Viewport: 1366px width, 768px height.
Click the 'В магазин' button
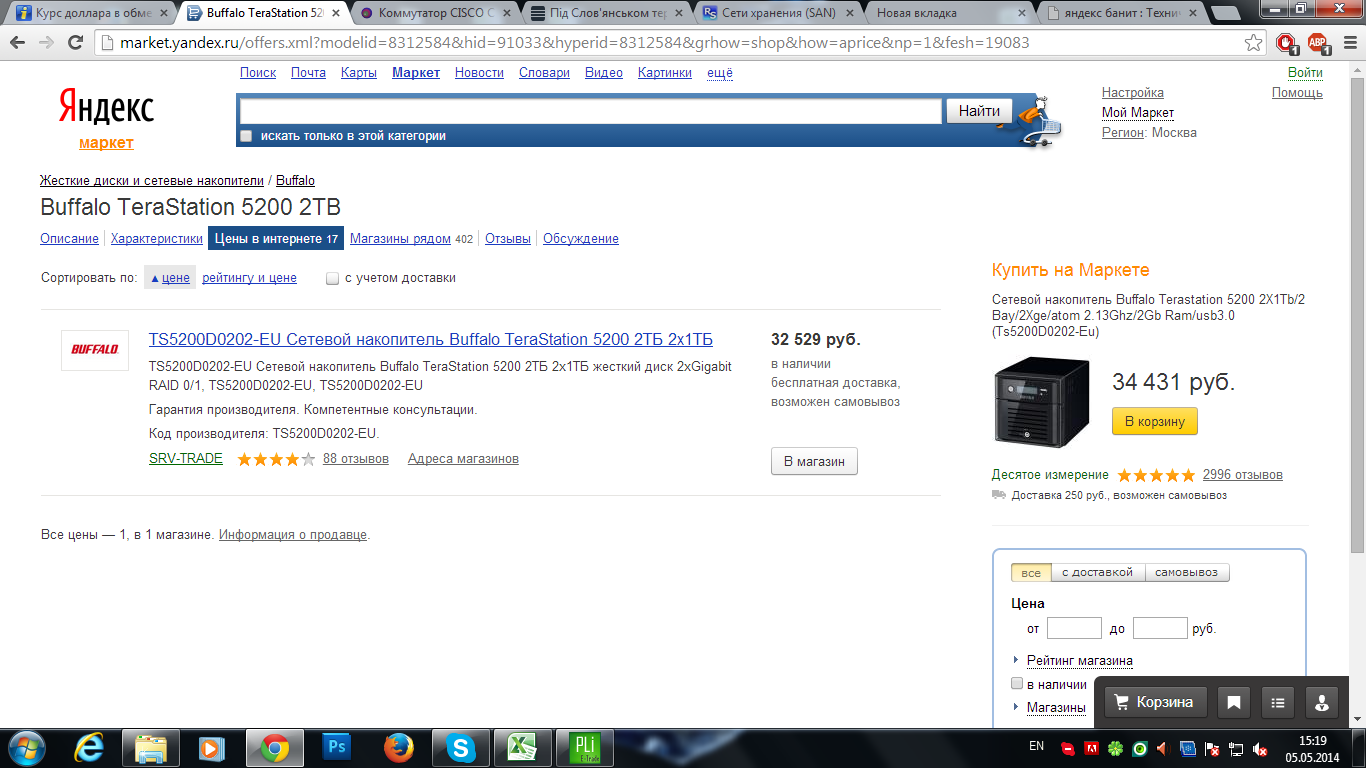(814, 461)
